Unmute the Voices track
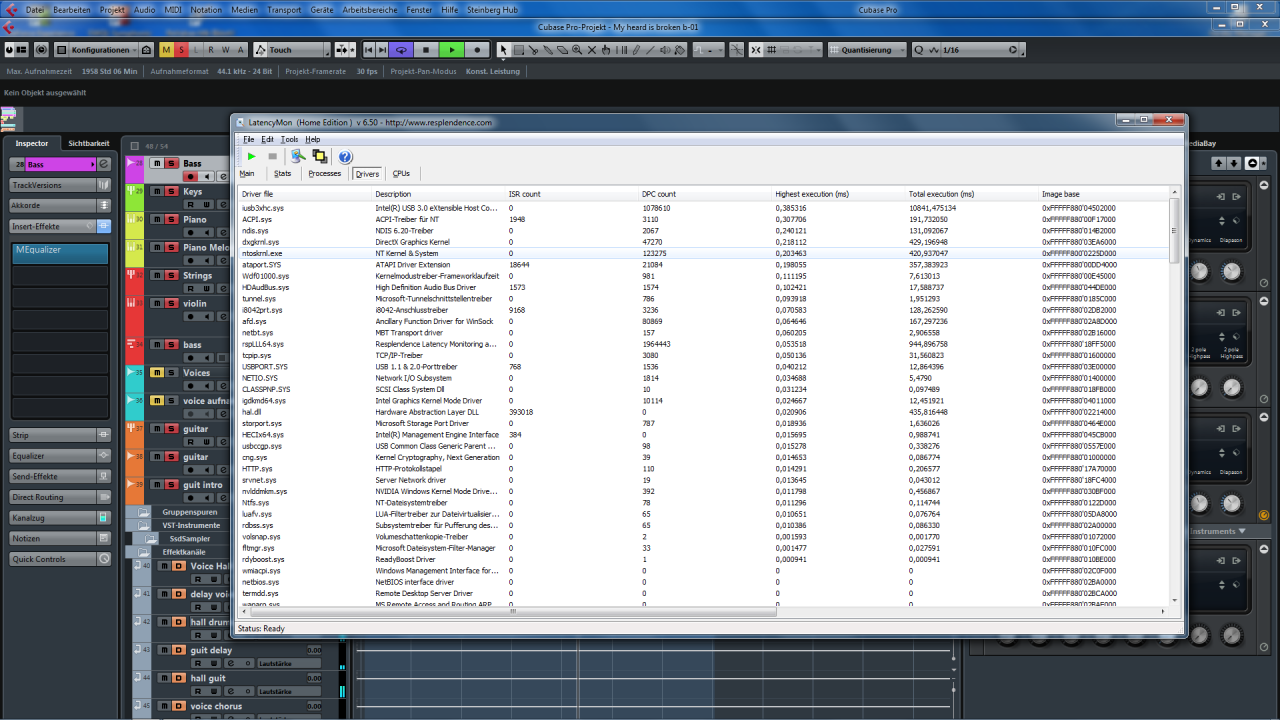 [157, 373]
